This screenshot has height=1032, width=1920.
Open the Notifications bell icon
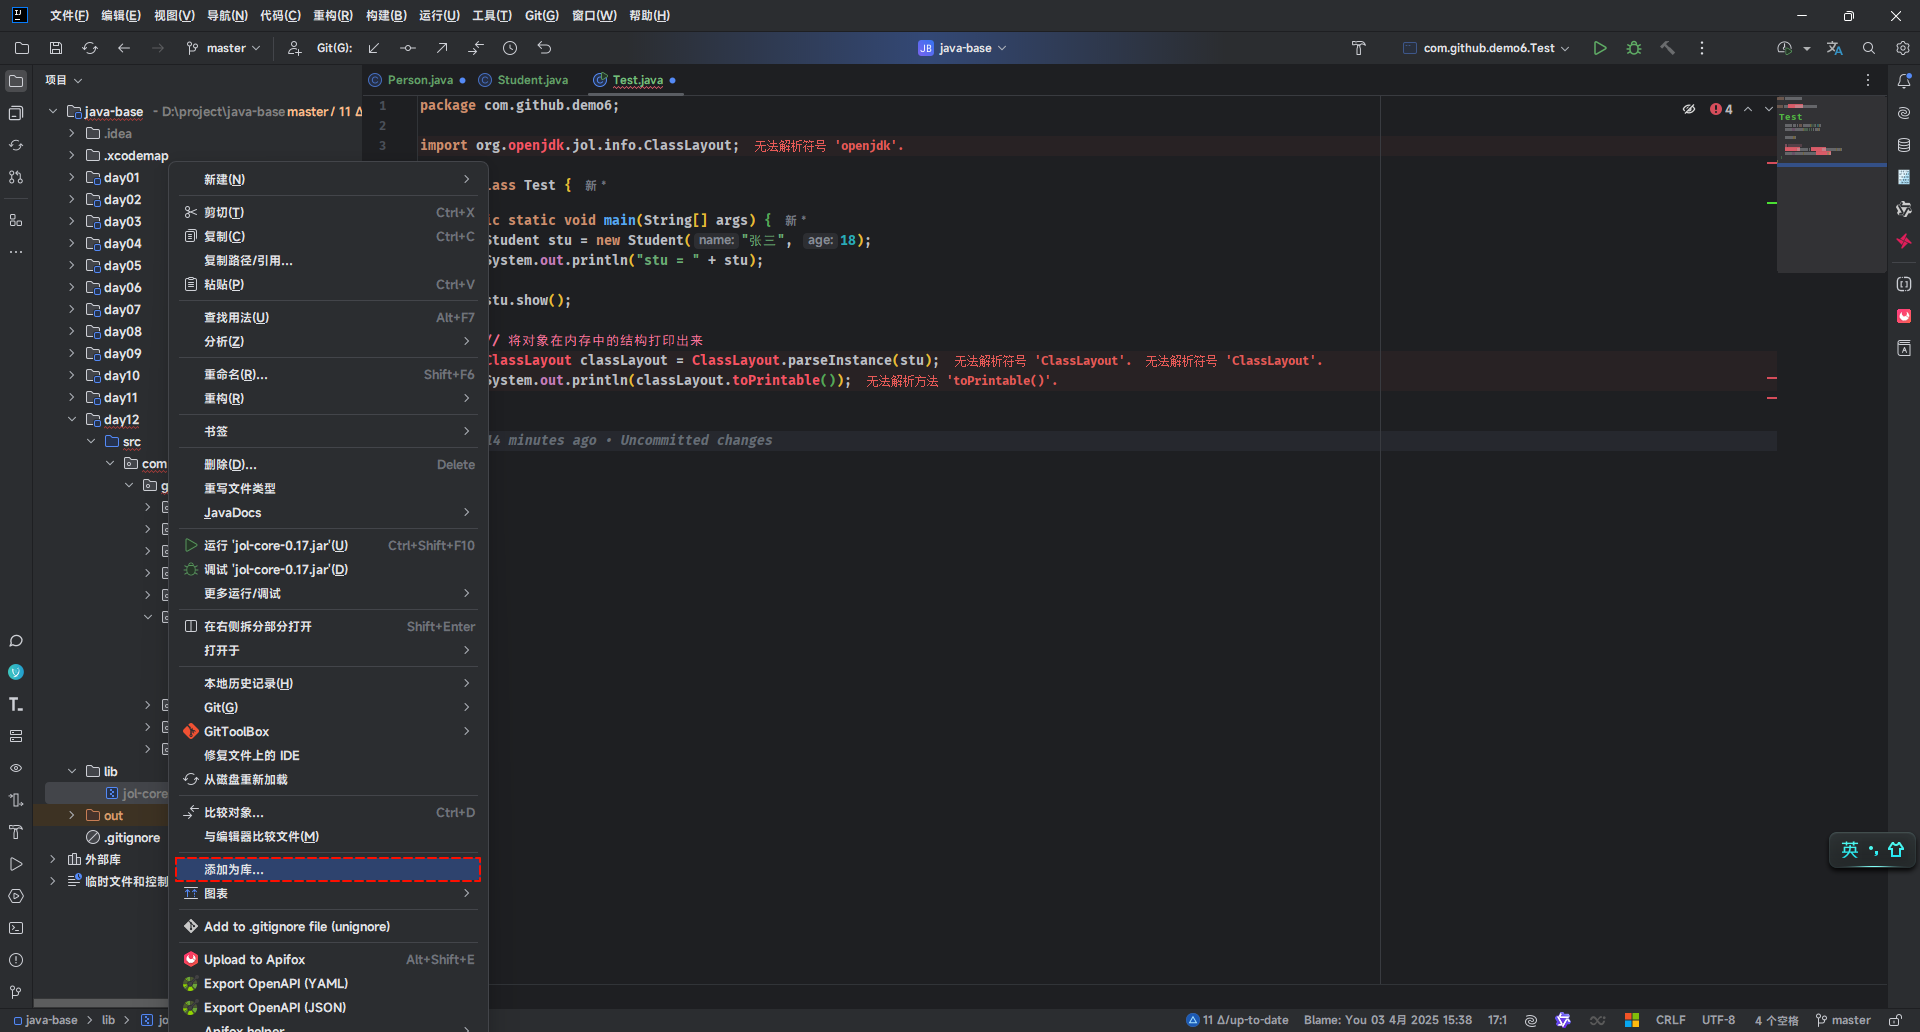point(1904,81)
